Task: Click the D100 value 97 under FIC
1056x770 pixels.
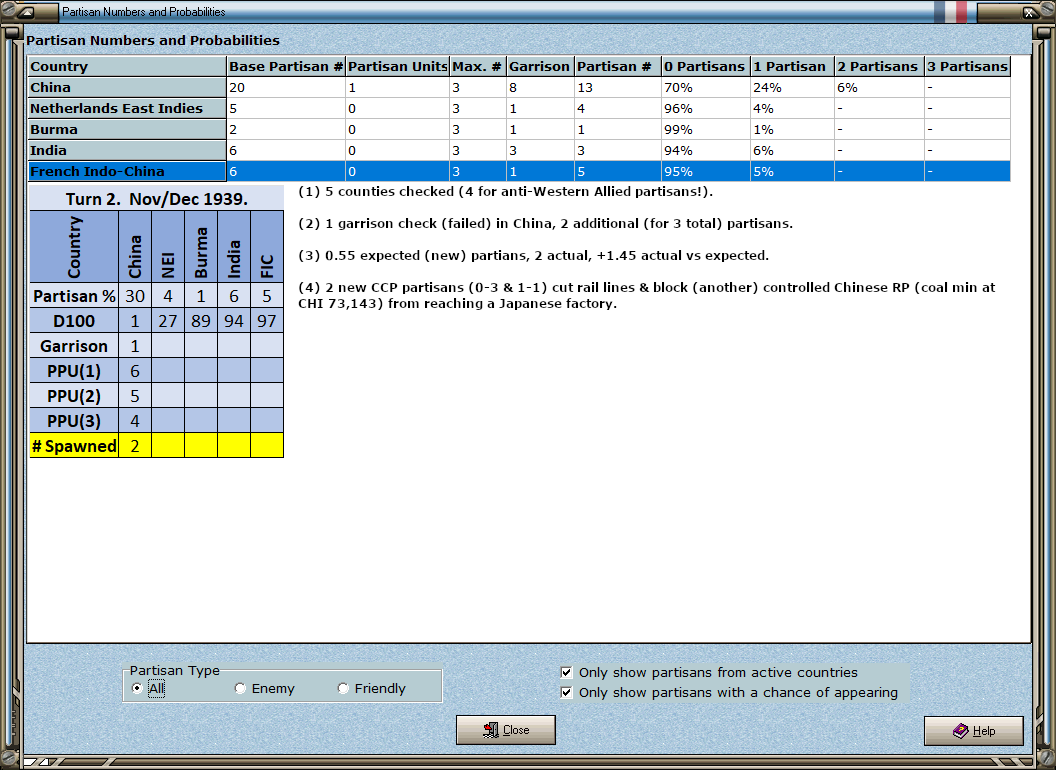Action: coord(267,321)
